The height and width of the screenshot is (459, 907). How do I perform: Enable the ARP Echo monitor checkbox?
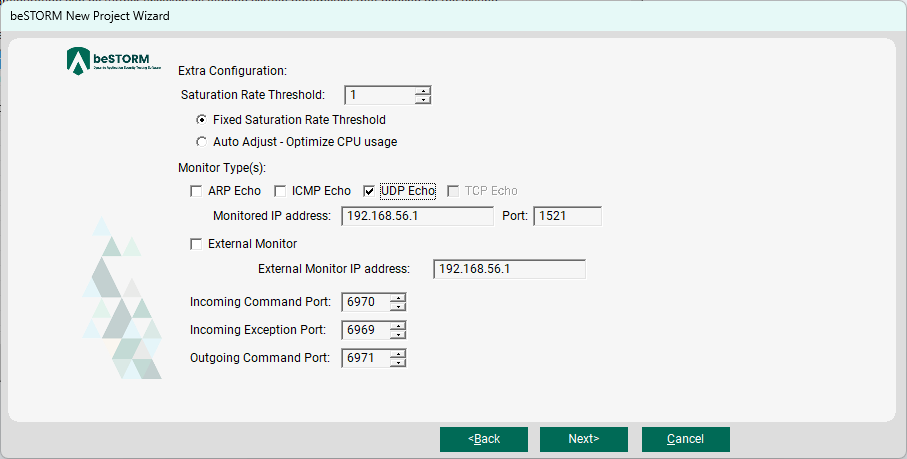(x=196, y=191)
